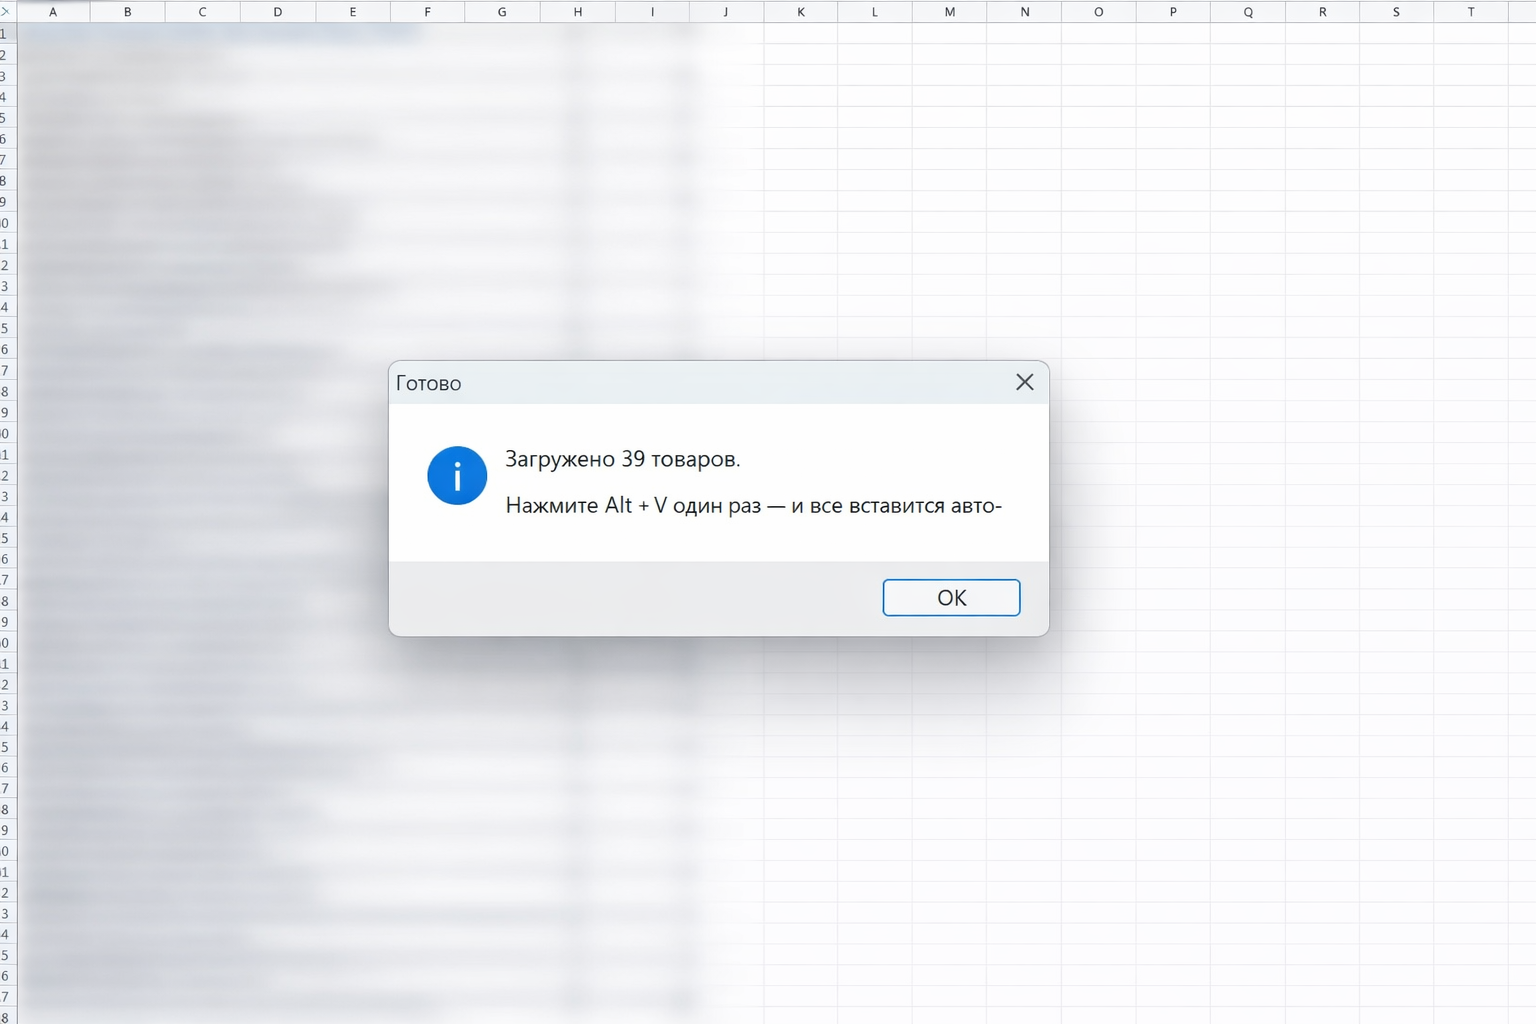The image size is (1536, 1024).
Task: Select column G header
Action: tap(502, 12)
